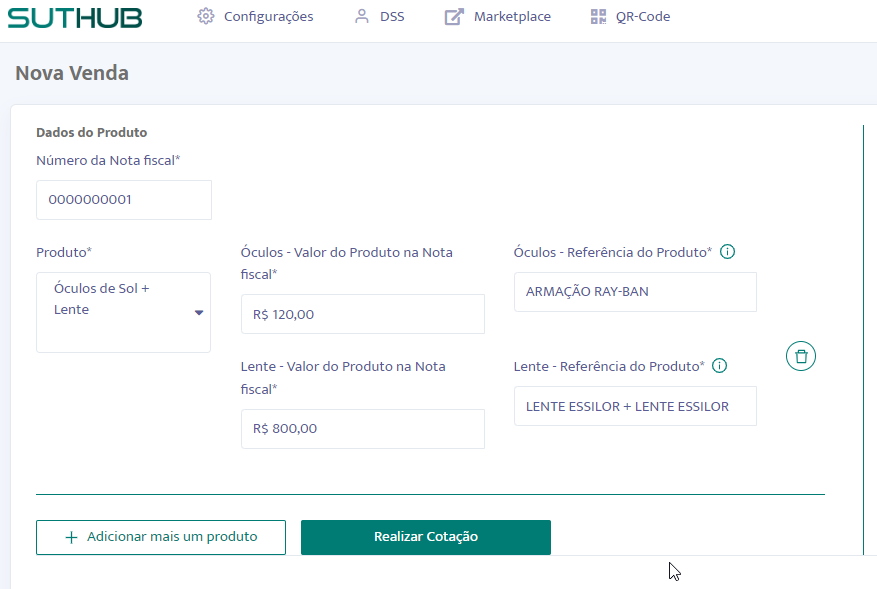Edit the LENTE ESSILOR reference field
Screen dimensions: 877x589
[634, 406]
